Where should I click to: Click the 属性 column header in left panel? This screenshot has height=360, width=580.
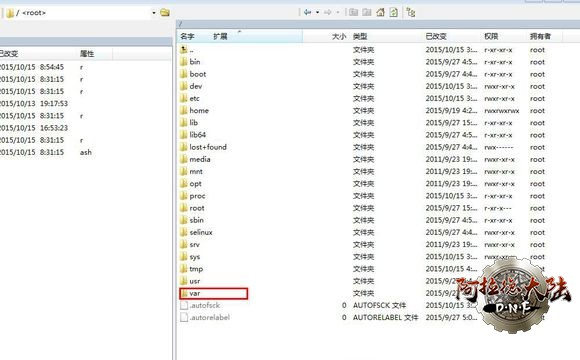pos(87,54)
